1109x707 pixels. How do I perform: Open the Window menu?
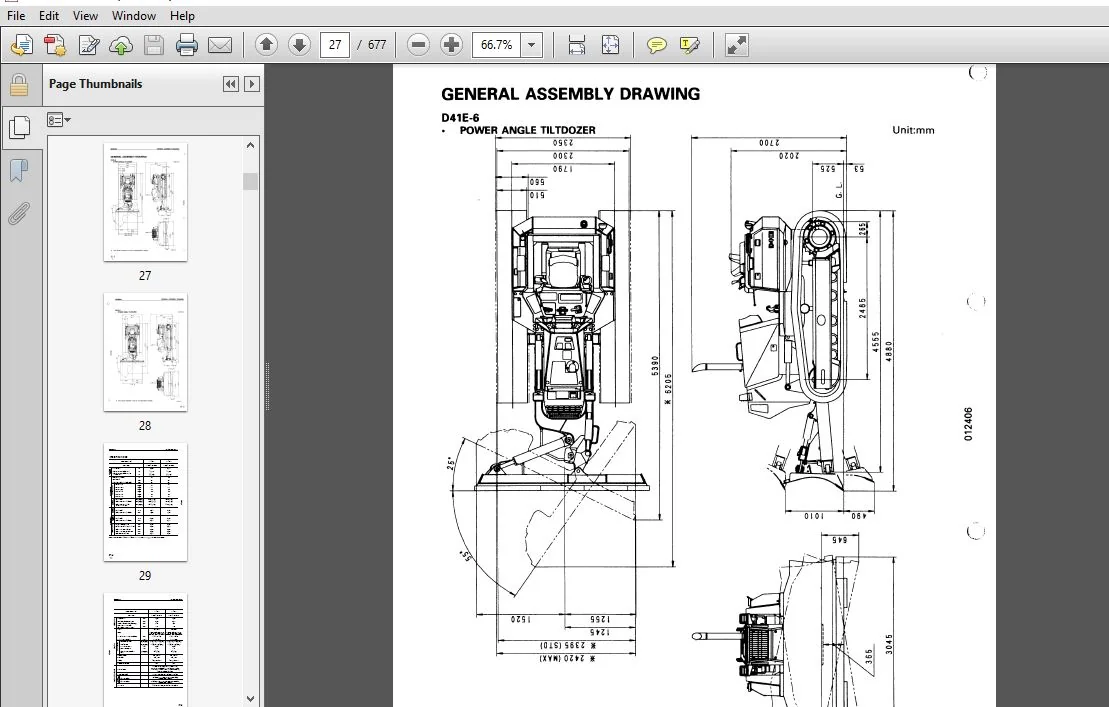tap(134, 16)
